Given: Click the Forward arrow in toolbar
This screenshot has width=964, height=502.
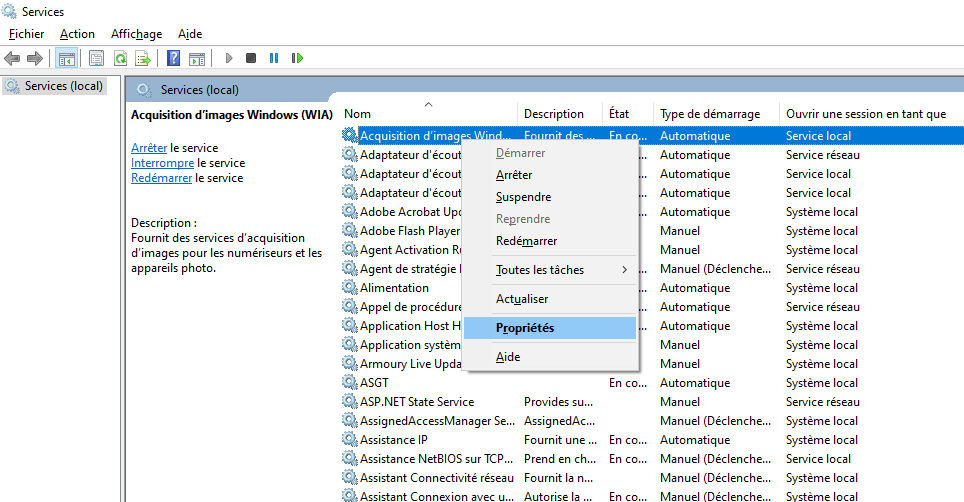Looking at the screenshot, I should tap(34, 58).
